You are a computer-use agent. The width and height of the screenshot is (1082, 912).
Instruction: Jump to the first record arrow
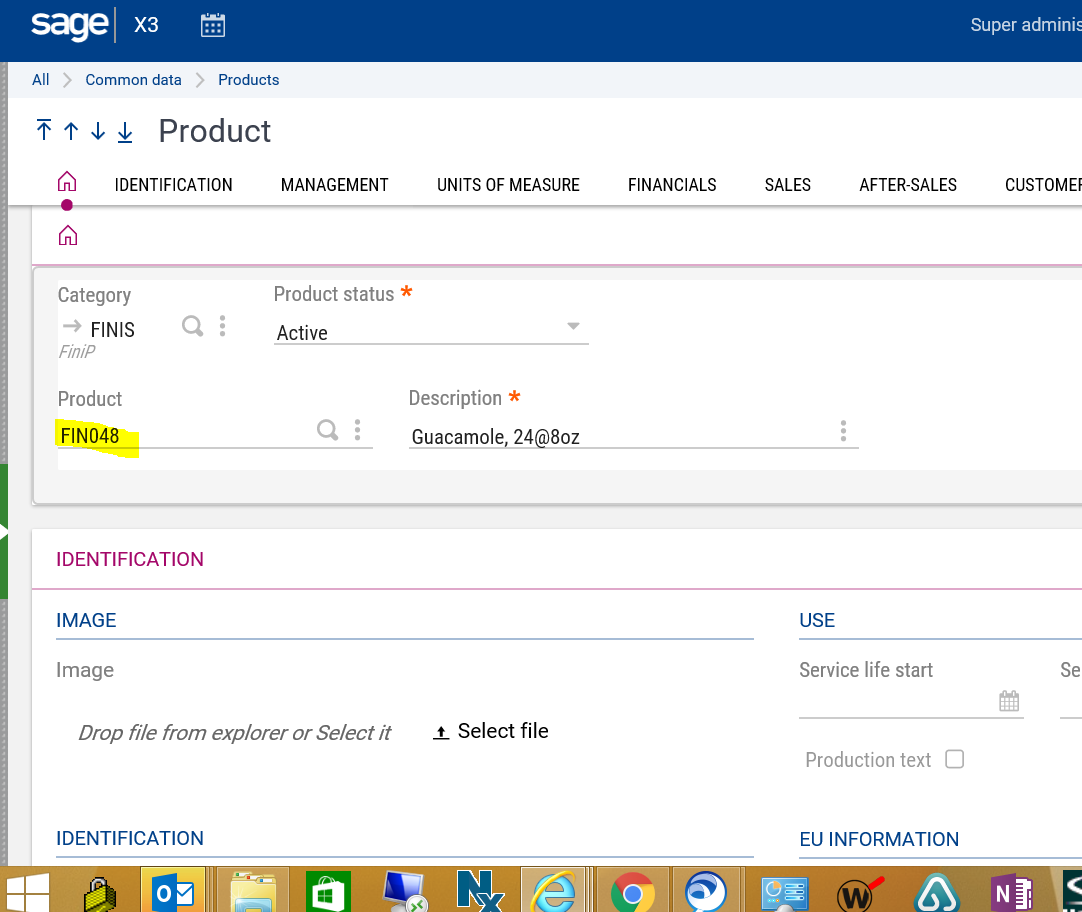click(x=44, y=130)
